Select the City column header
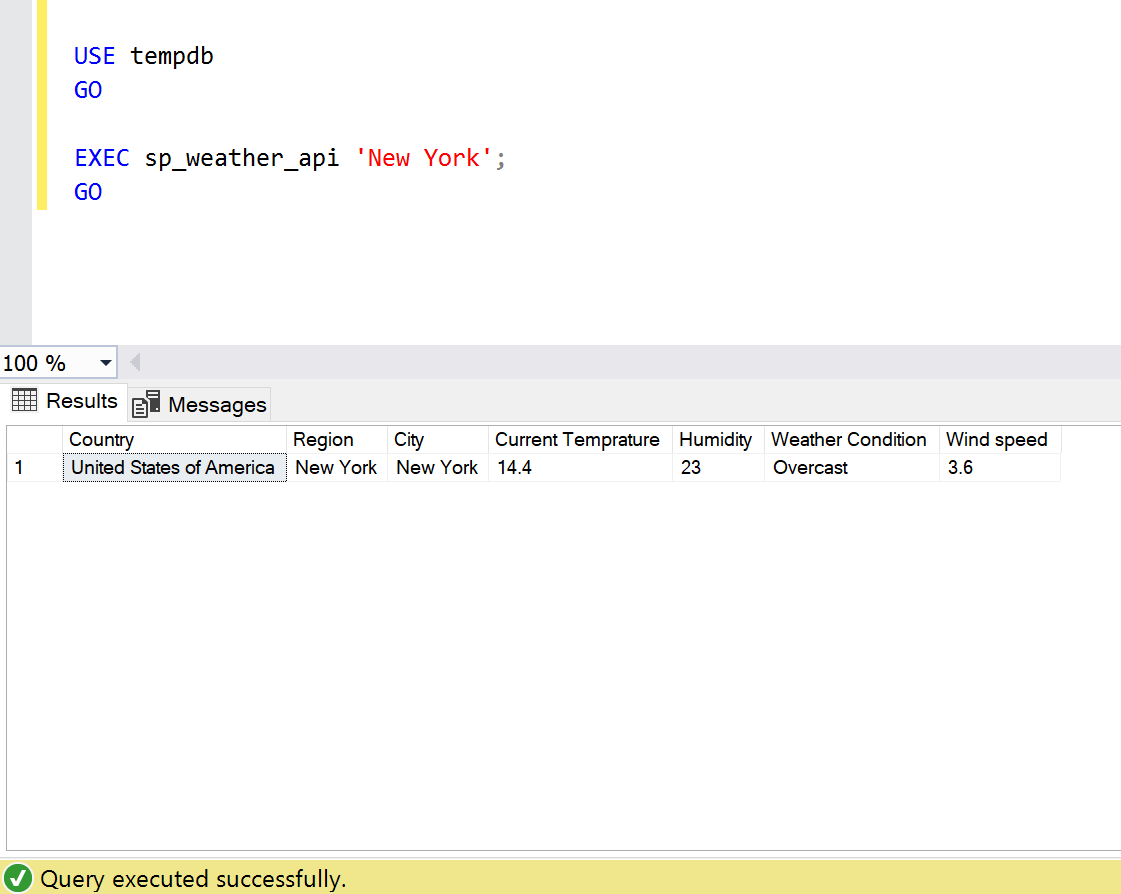The height and width of the screenshot is (894, 1121). tap(409, 439)
